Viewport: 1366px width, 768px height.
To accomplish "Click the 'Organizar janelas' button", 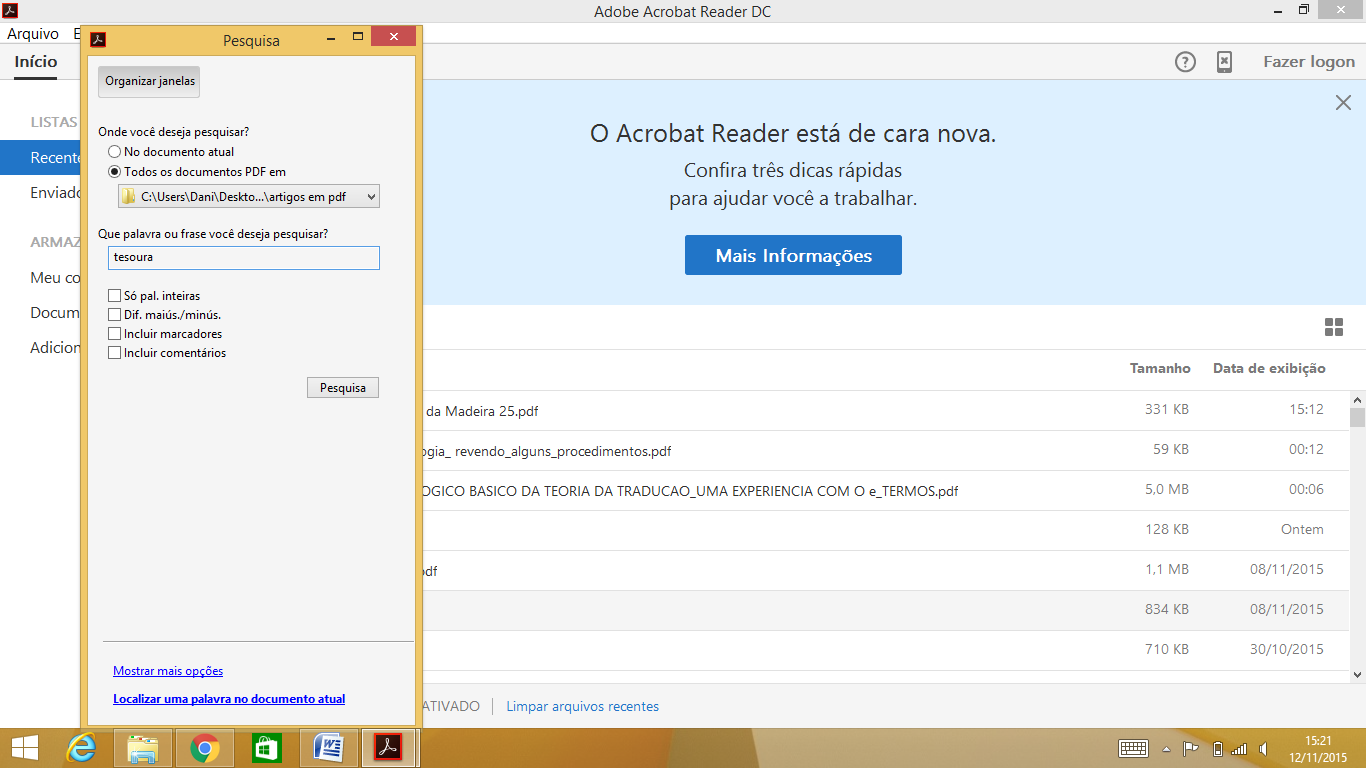I will [149, 81].
